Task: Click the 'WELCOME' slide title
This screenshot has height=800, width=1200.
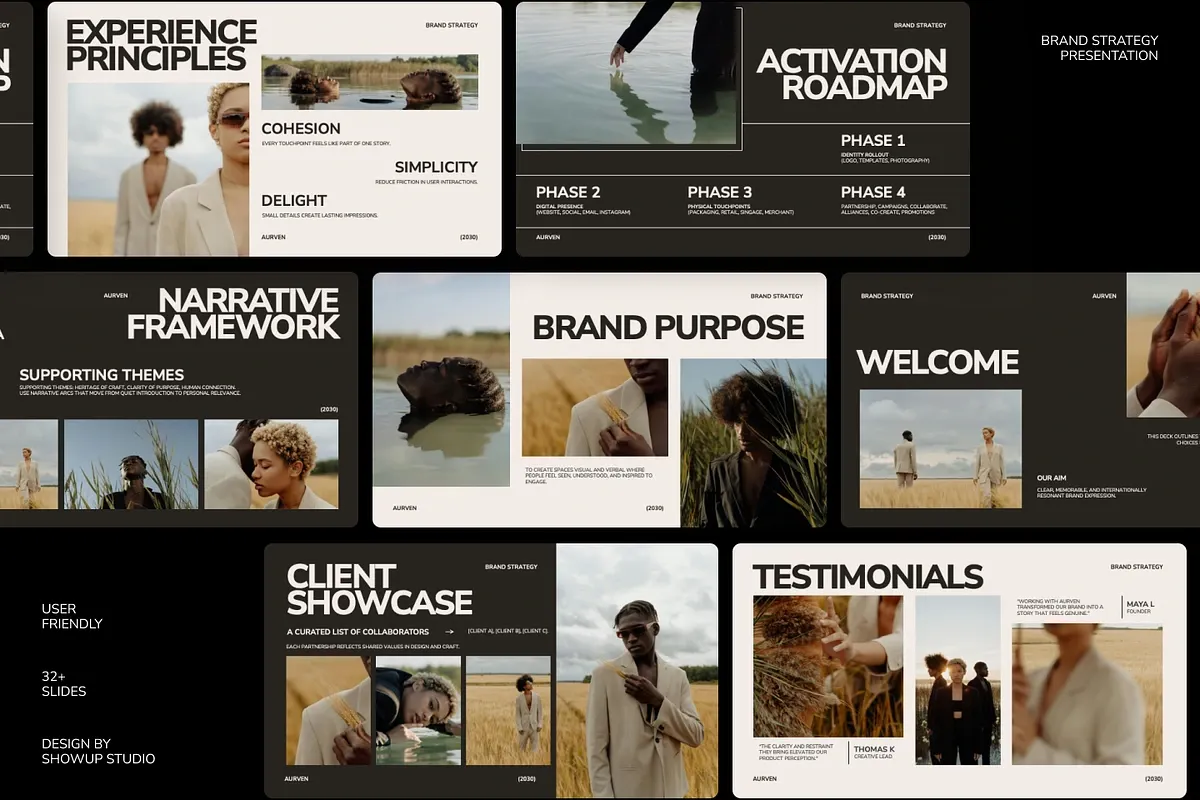Action: tap(938, 362)
